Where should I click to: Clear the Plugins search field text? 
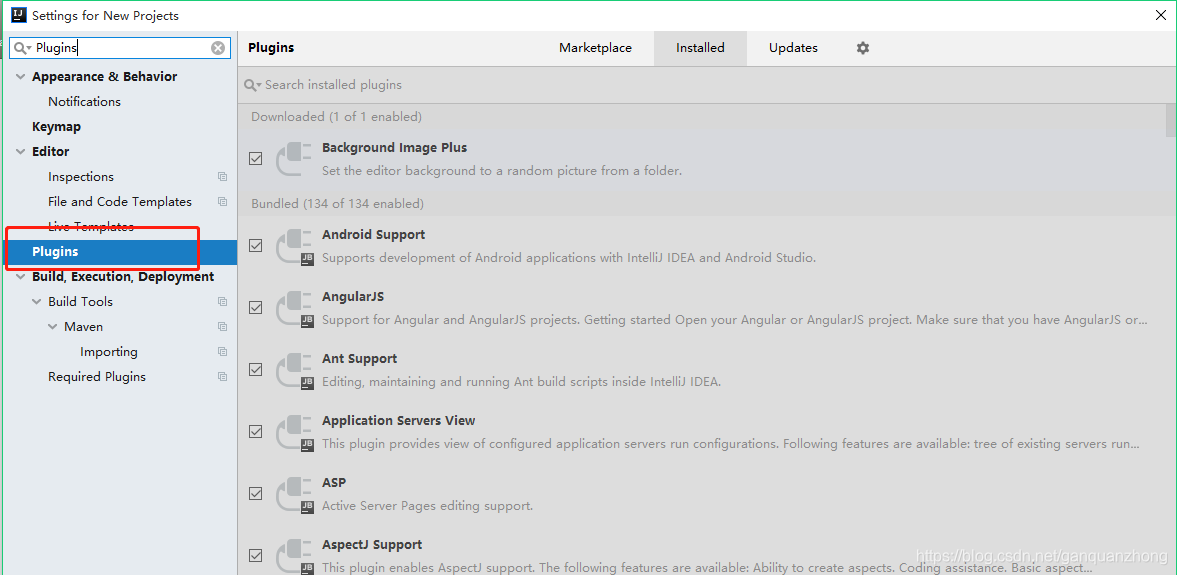pyautogui.click(x=218, y=48)
